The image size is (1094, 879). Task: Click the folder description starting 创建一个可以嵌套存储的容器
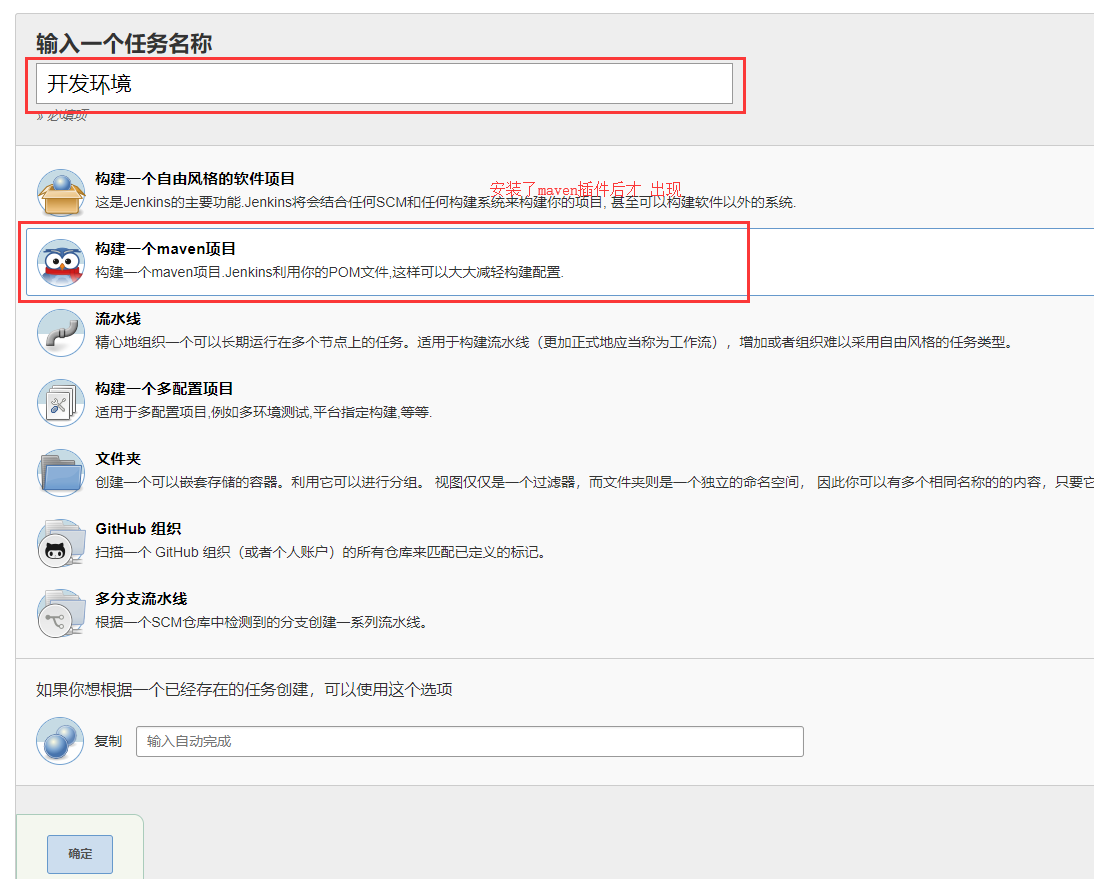click(x=594, y=482)
